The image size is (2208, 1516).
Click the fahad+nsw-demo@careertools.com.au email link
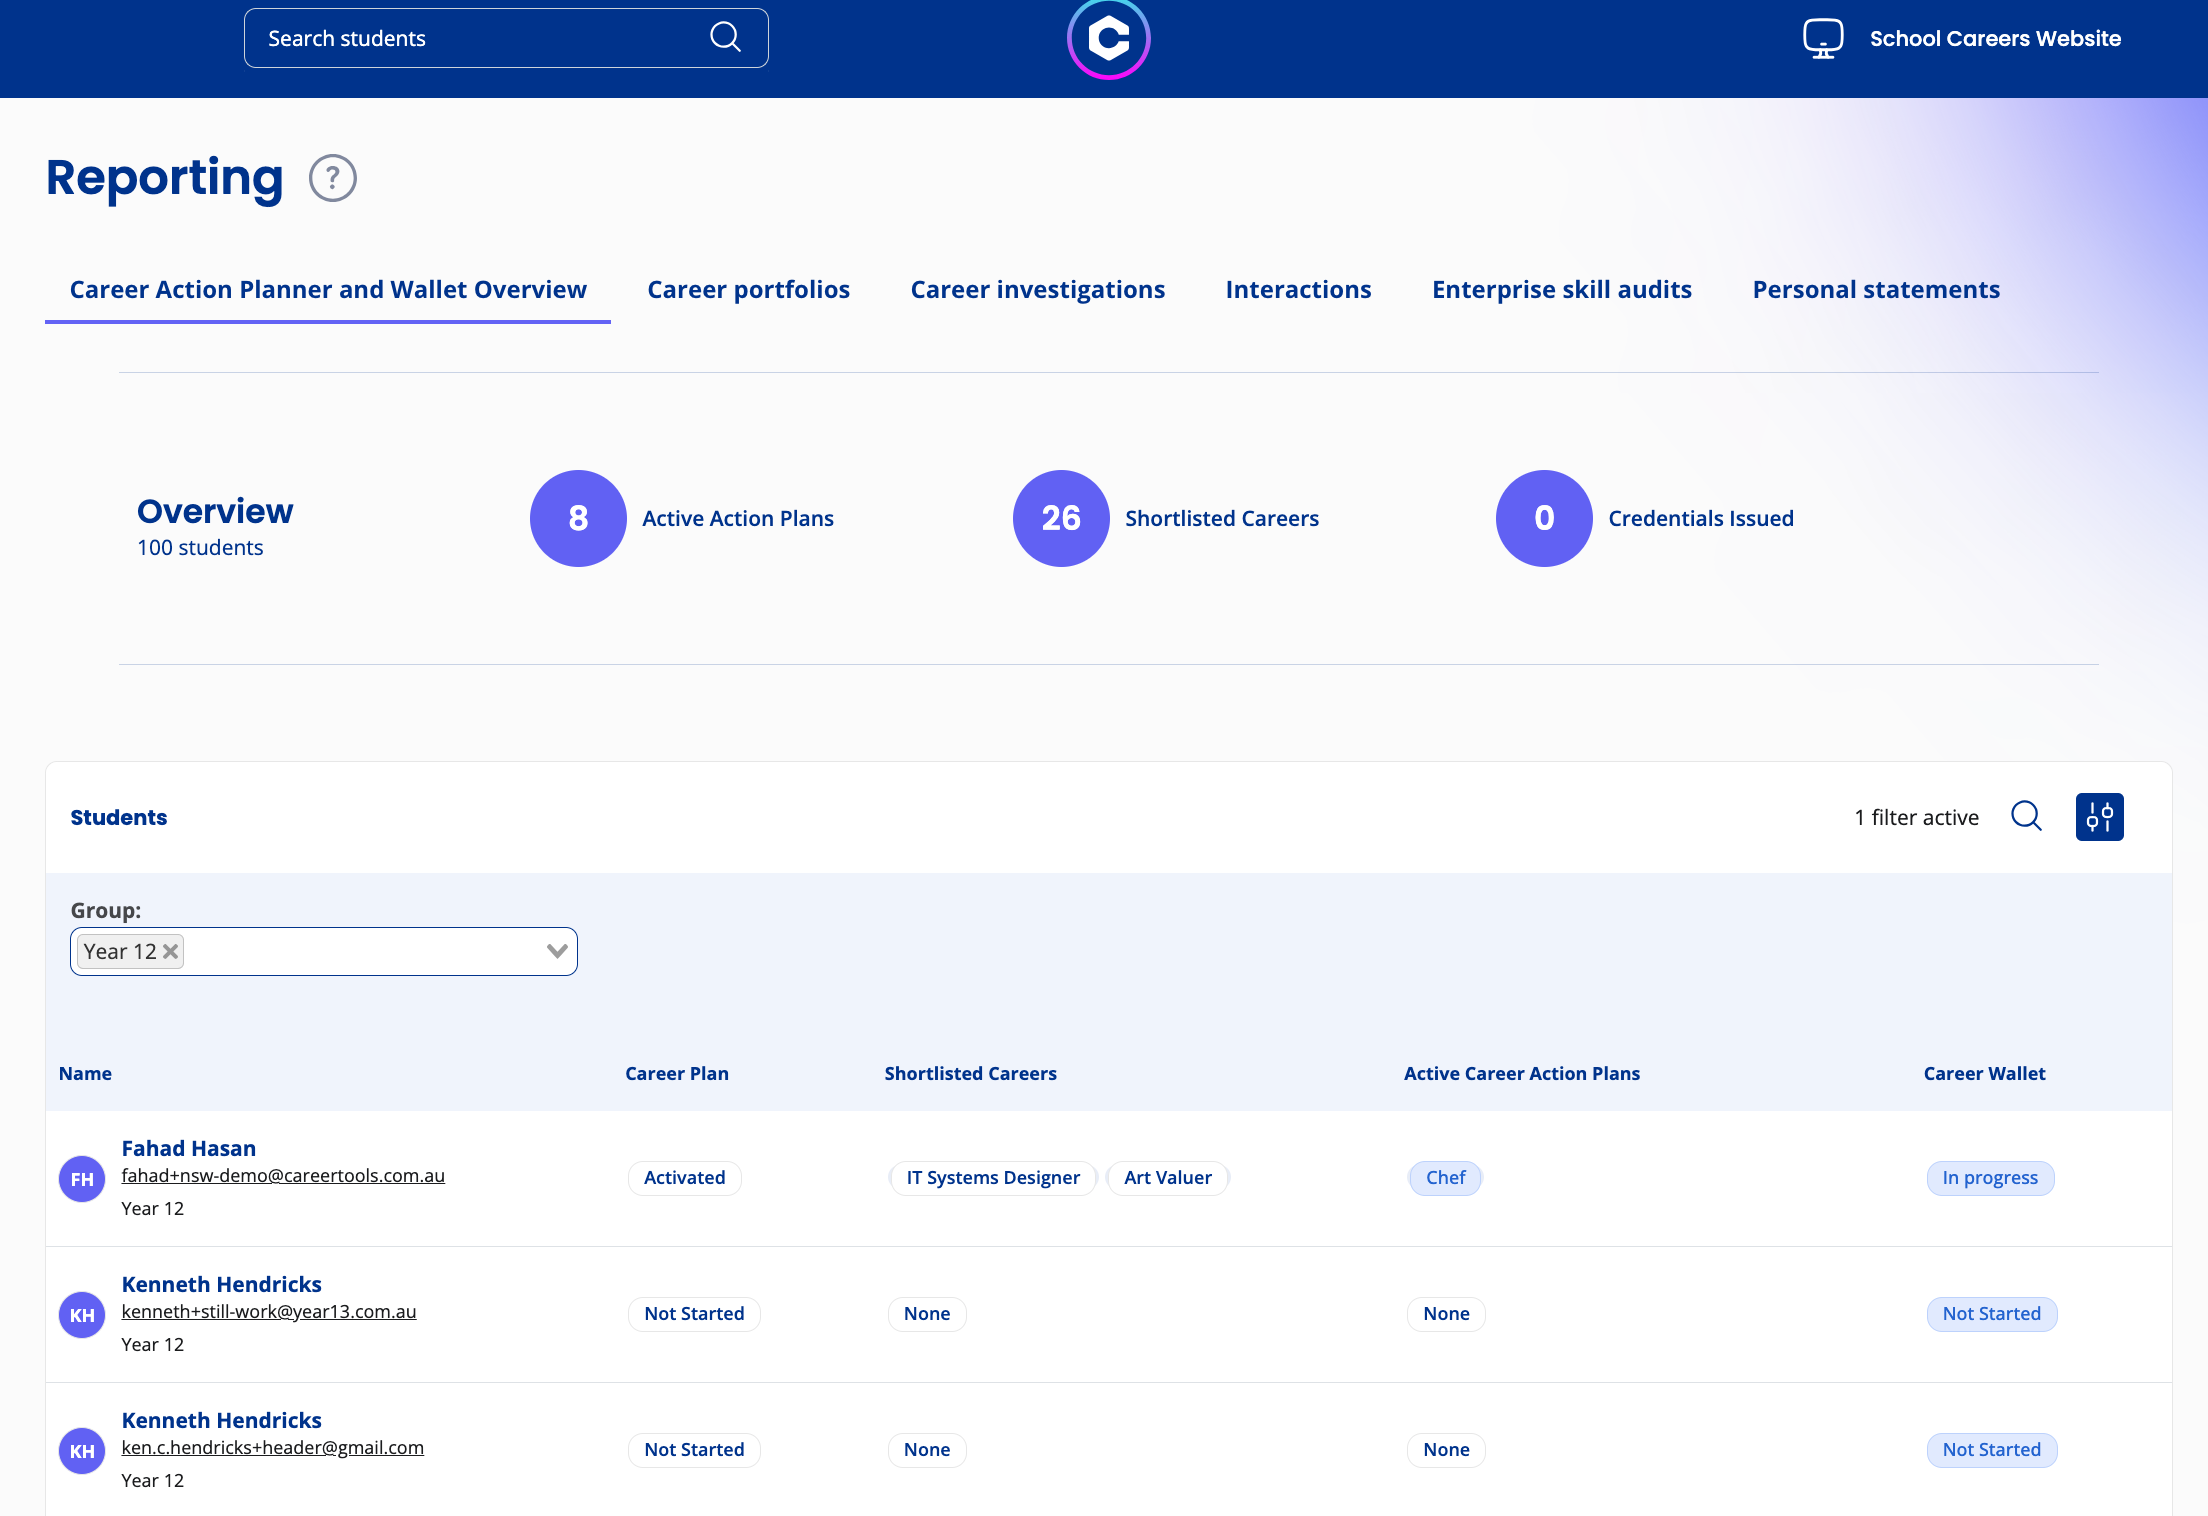point(283,1176)
